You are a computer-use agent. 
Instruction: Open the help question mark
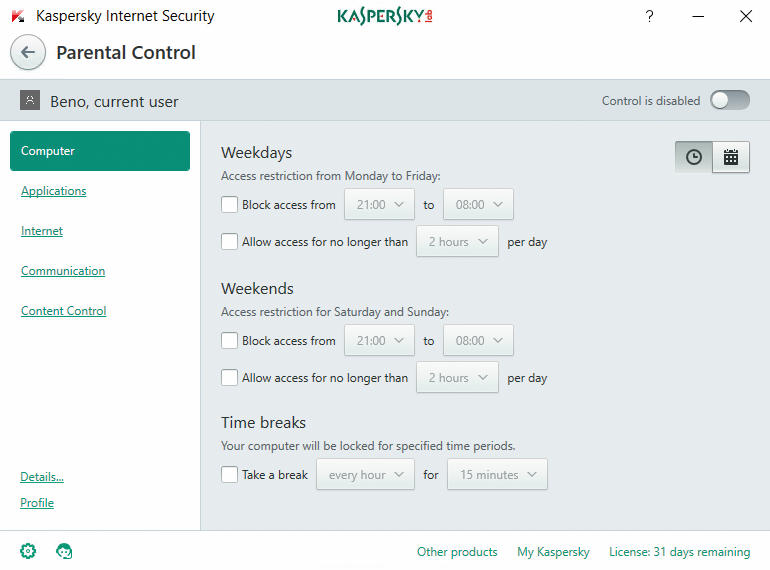coord(649,16)
